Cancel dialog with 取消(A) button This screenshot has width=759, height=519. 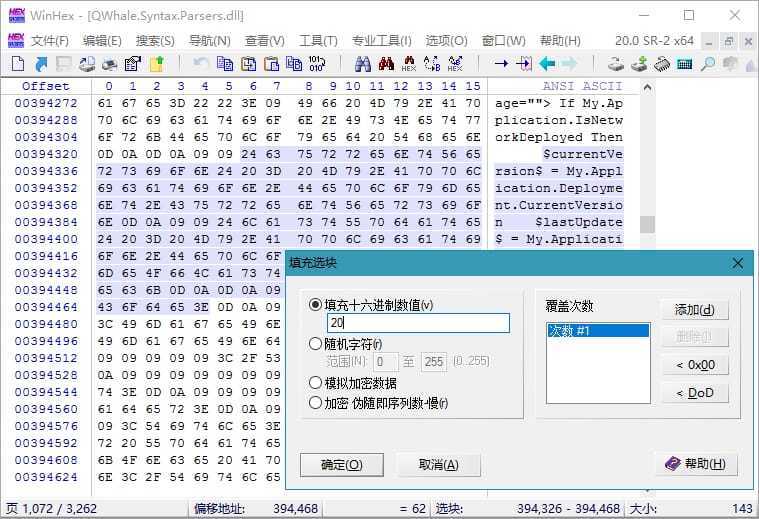(x=439, y=465)
